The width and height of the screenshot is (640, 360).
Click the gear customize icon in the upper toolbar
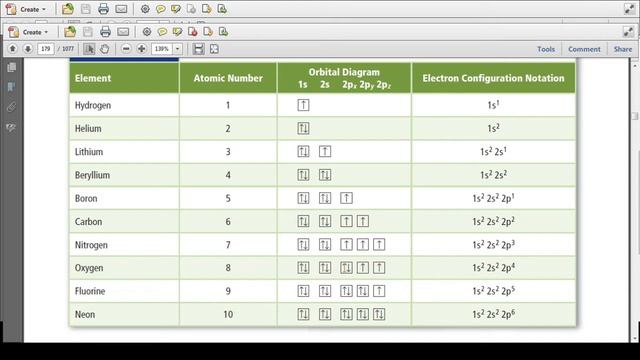coord(145,9)
